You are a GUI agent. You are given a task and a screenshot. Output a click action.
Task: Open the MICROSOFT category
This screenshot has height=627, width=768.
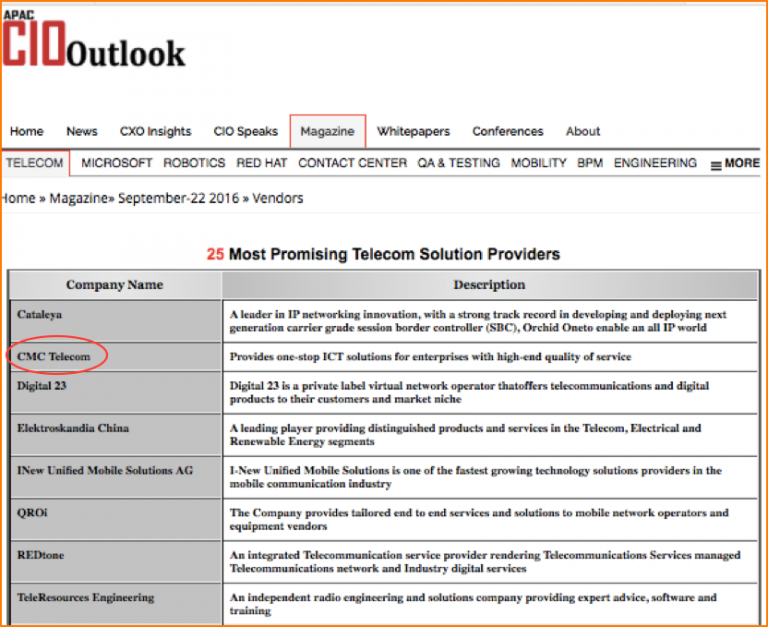point(117,163)
